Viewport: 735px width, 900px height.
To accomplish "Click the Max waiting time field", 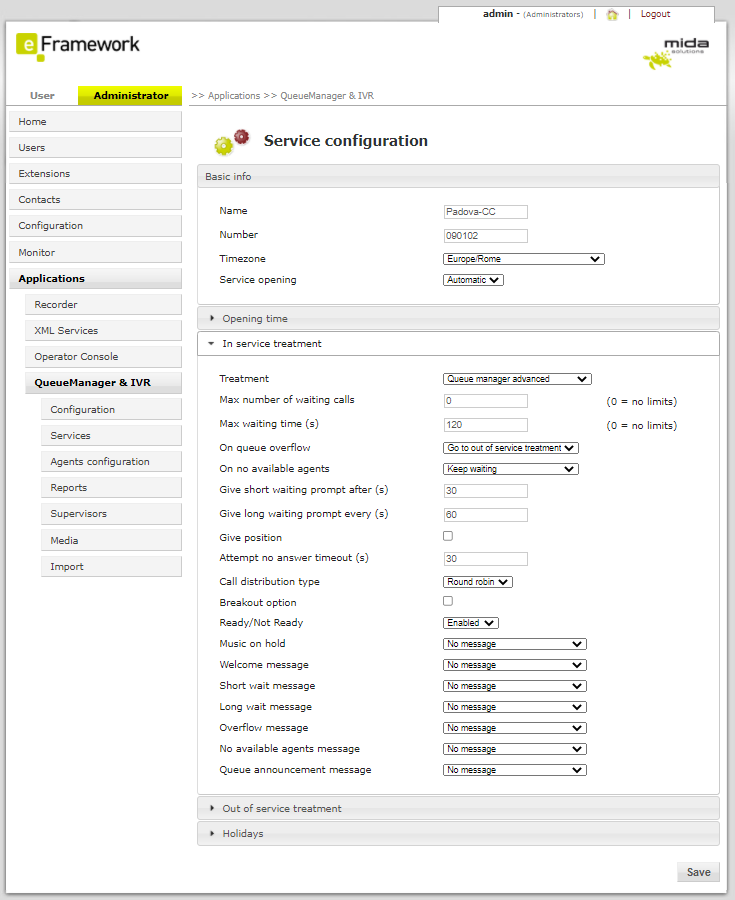I will [x=485, y=425].
